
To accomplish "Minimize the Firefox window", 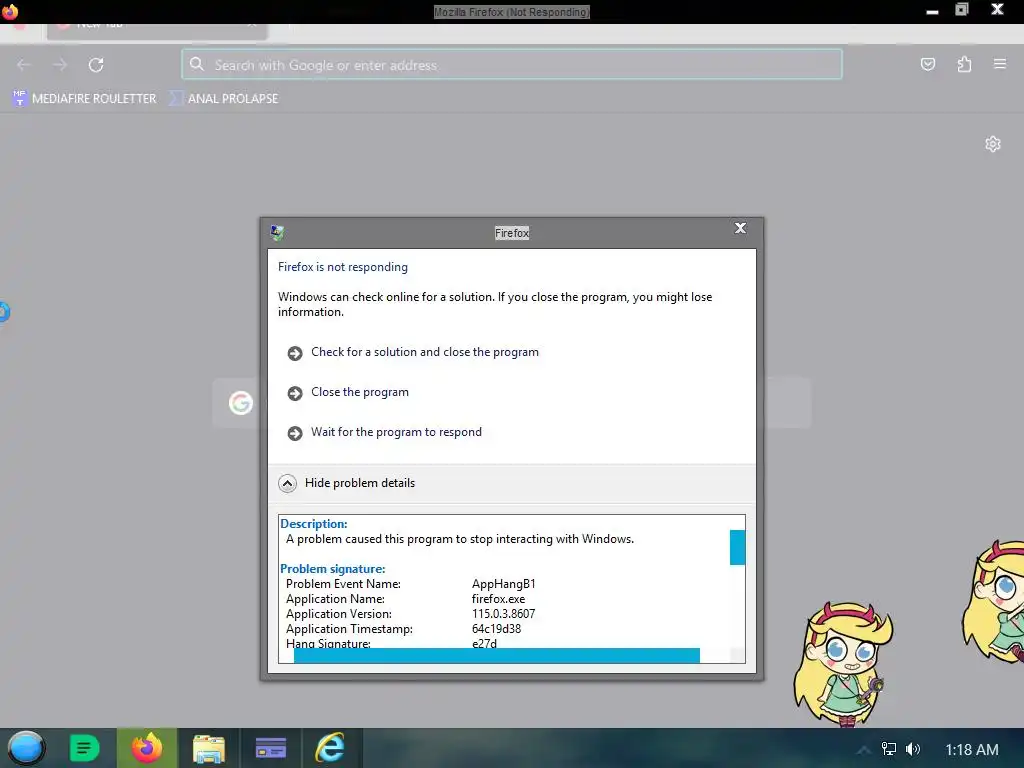I will click(933, 12).
